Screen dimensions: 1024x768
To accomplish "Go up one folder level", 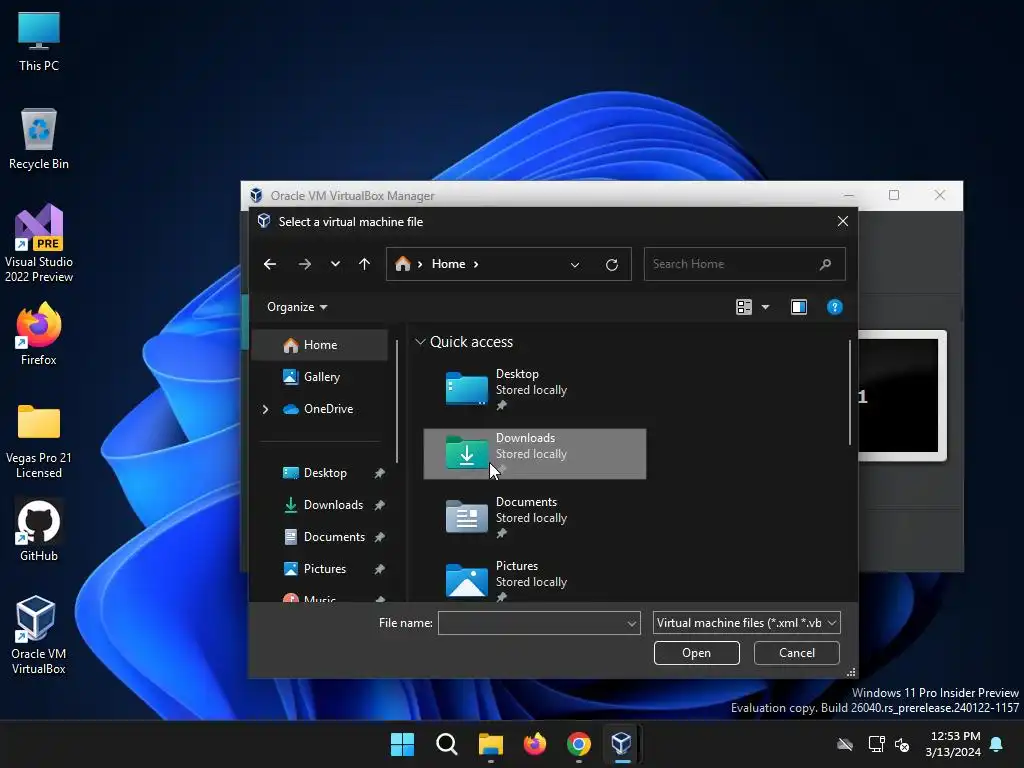I will [364, 264].
